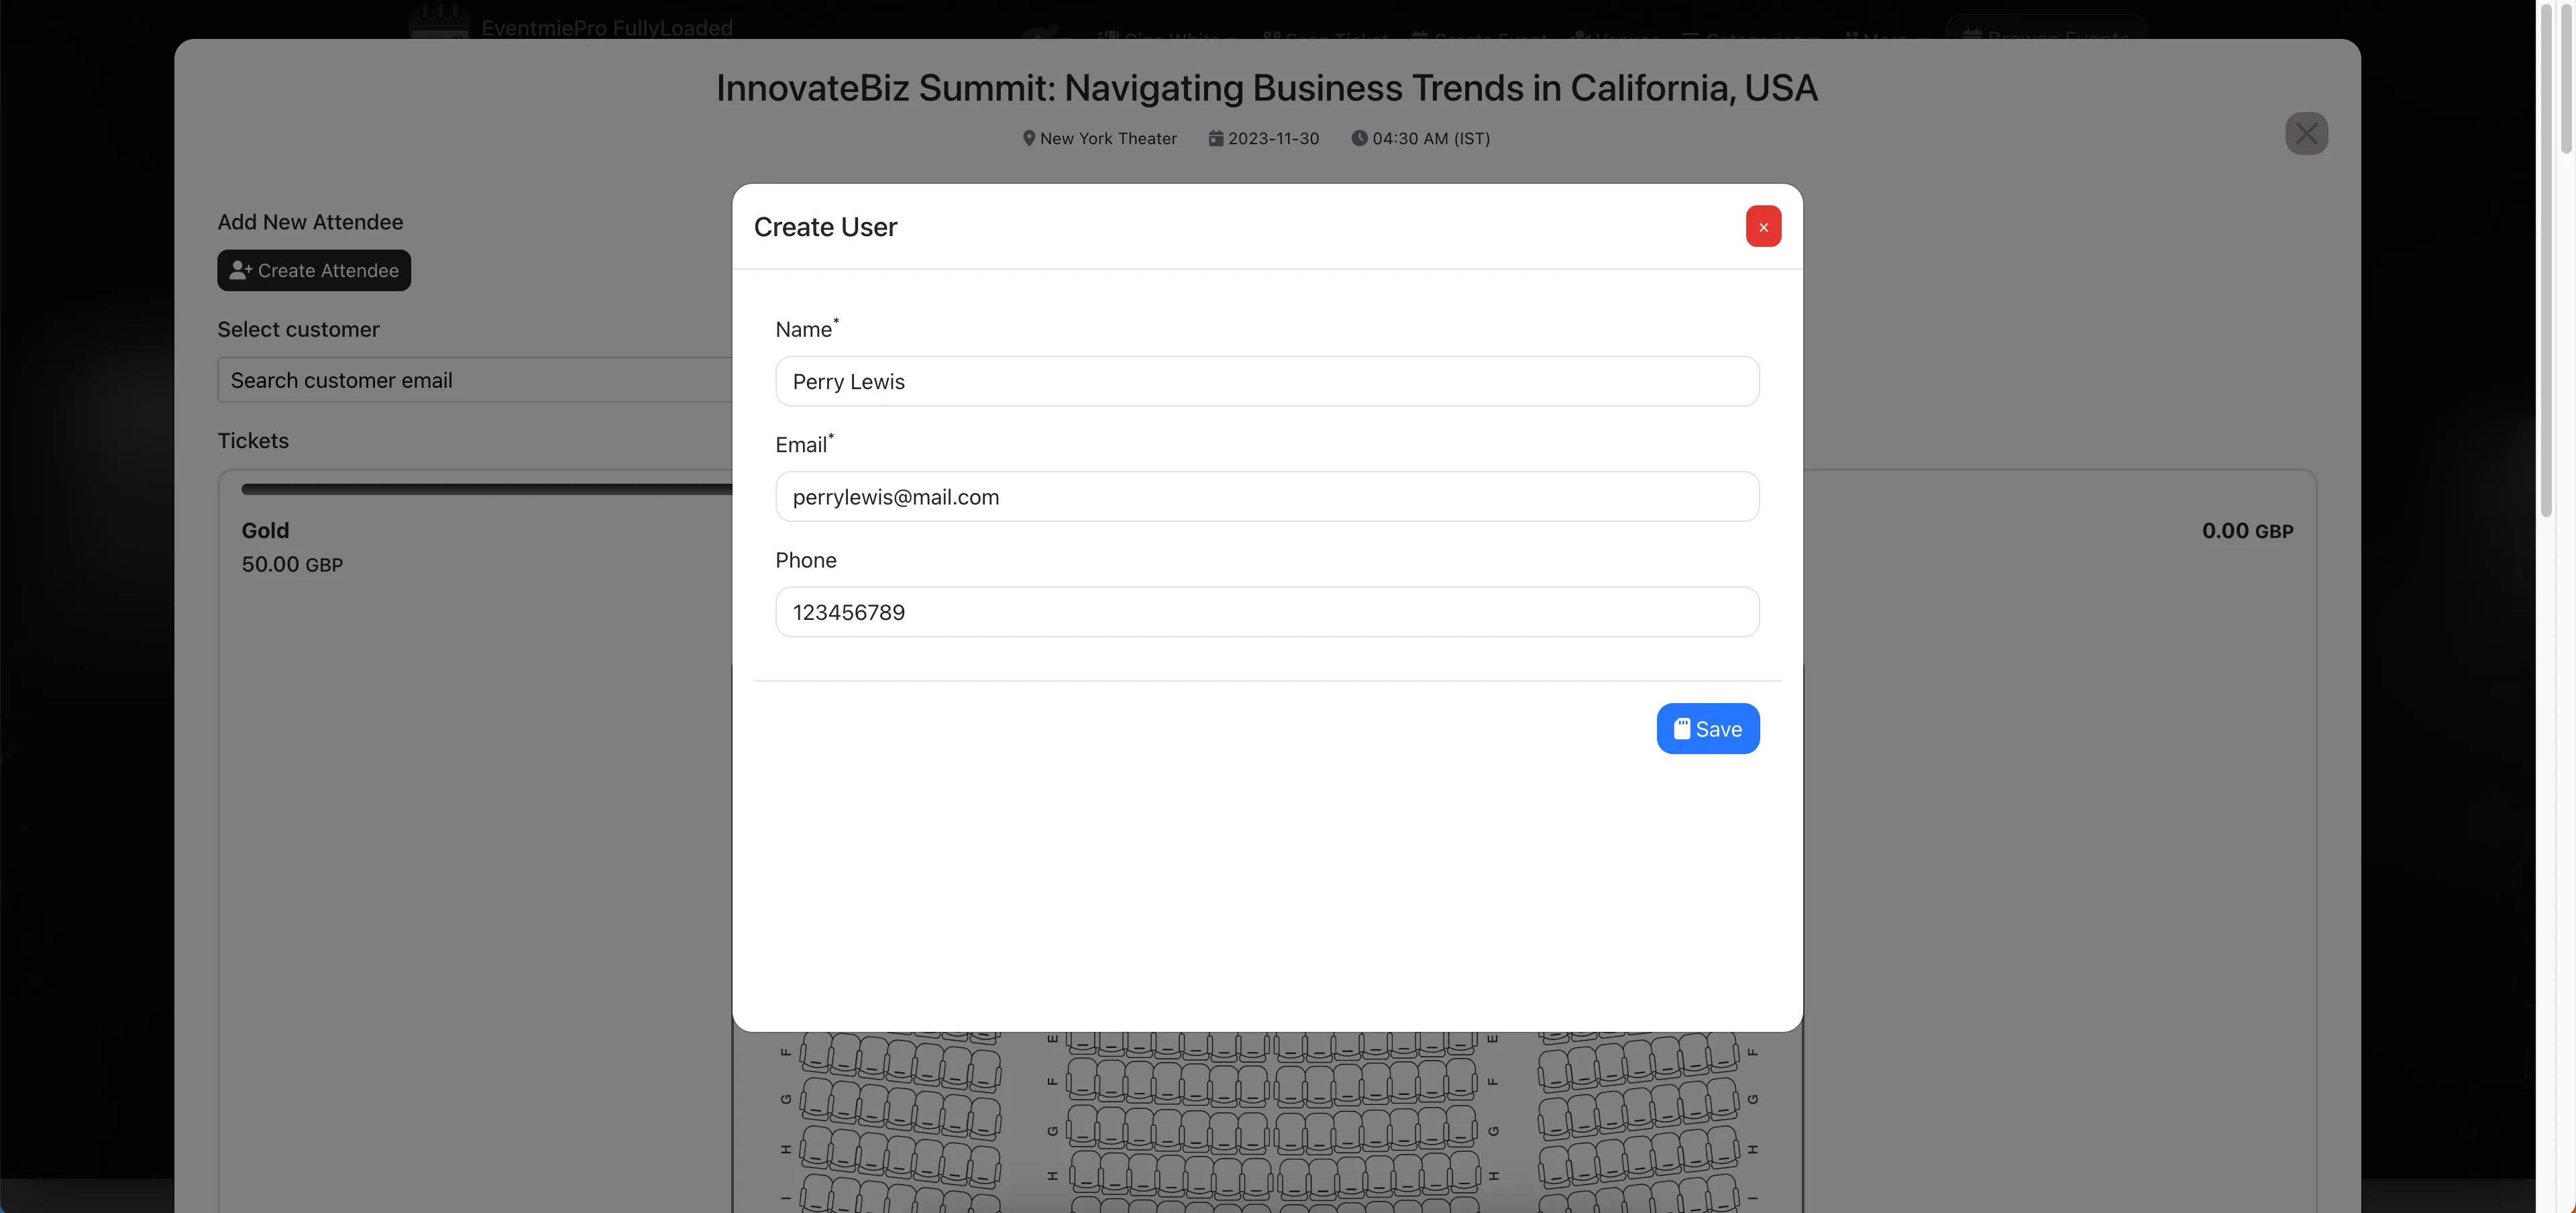Click the floppy disk icon inside the Save button
This screenshot has height=1213, width=2576.
point(1683,728)
